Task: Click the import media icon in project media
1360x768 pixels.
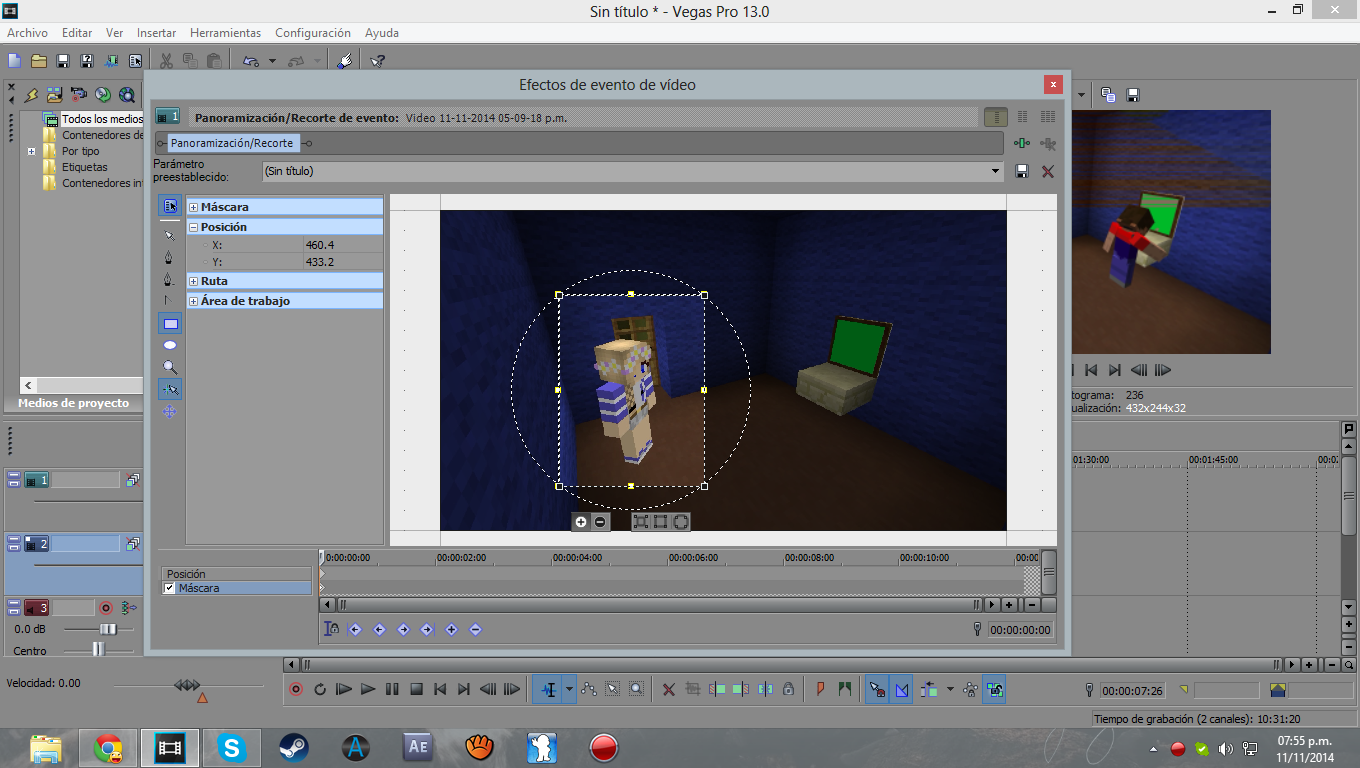Action: click(x=54, y=95)
